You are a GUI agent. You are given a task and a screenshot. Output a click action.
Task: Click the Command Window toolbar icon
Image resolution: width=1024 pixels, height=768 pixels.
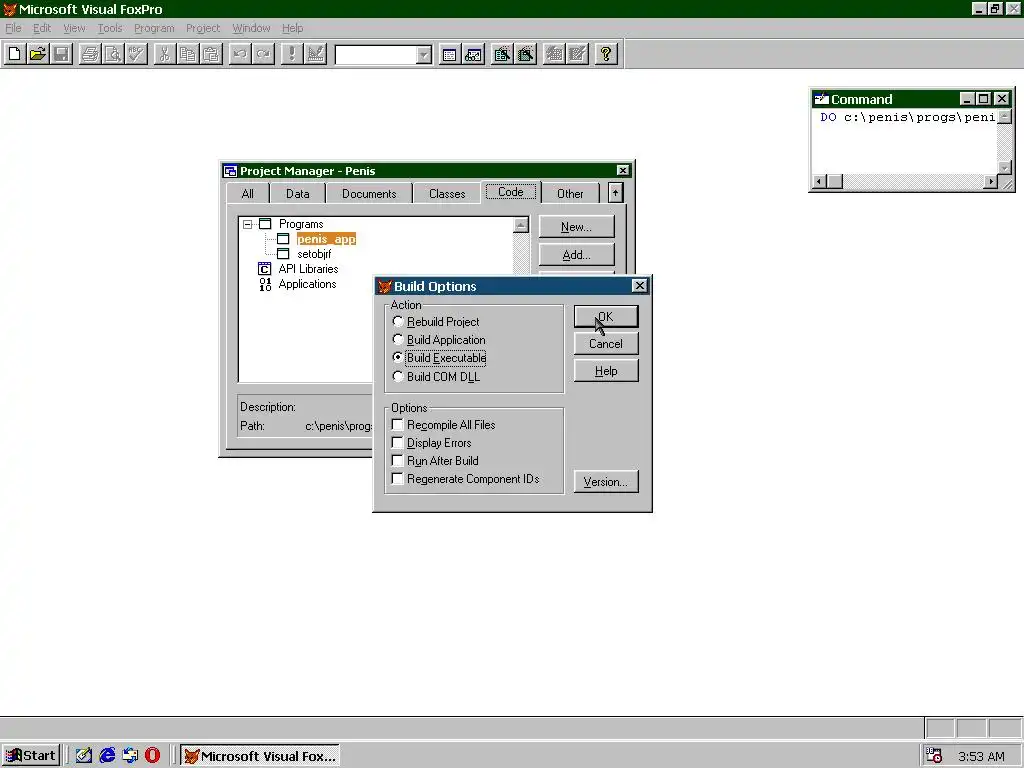click(x=449, y=54)
